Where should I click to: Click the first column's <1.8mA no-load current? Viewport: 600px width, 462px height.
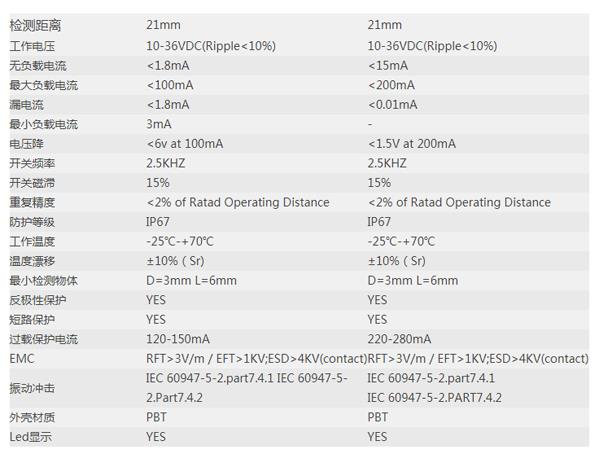[168, 66]
